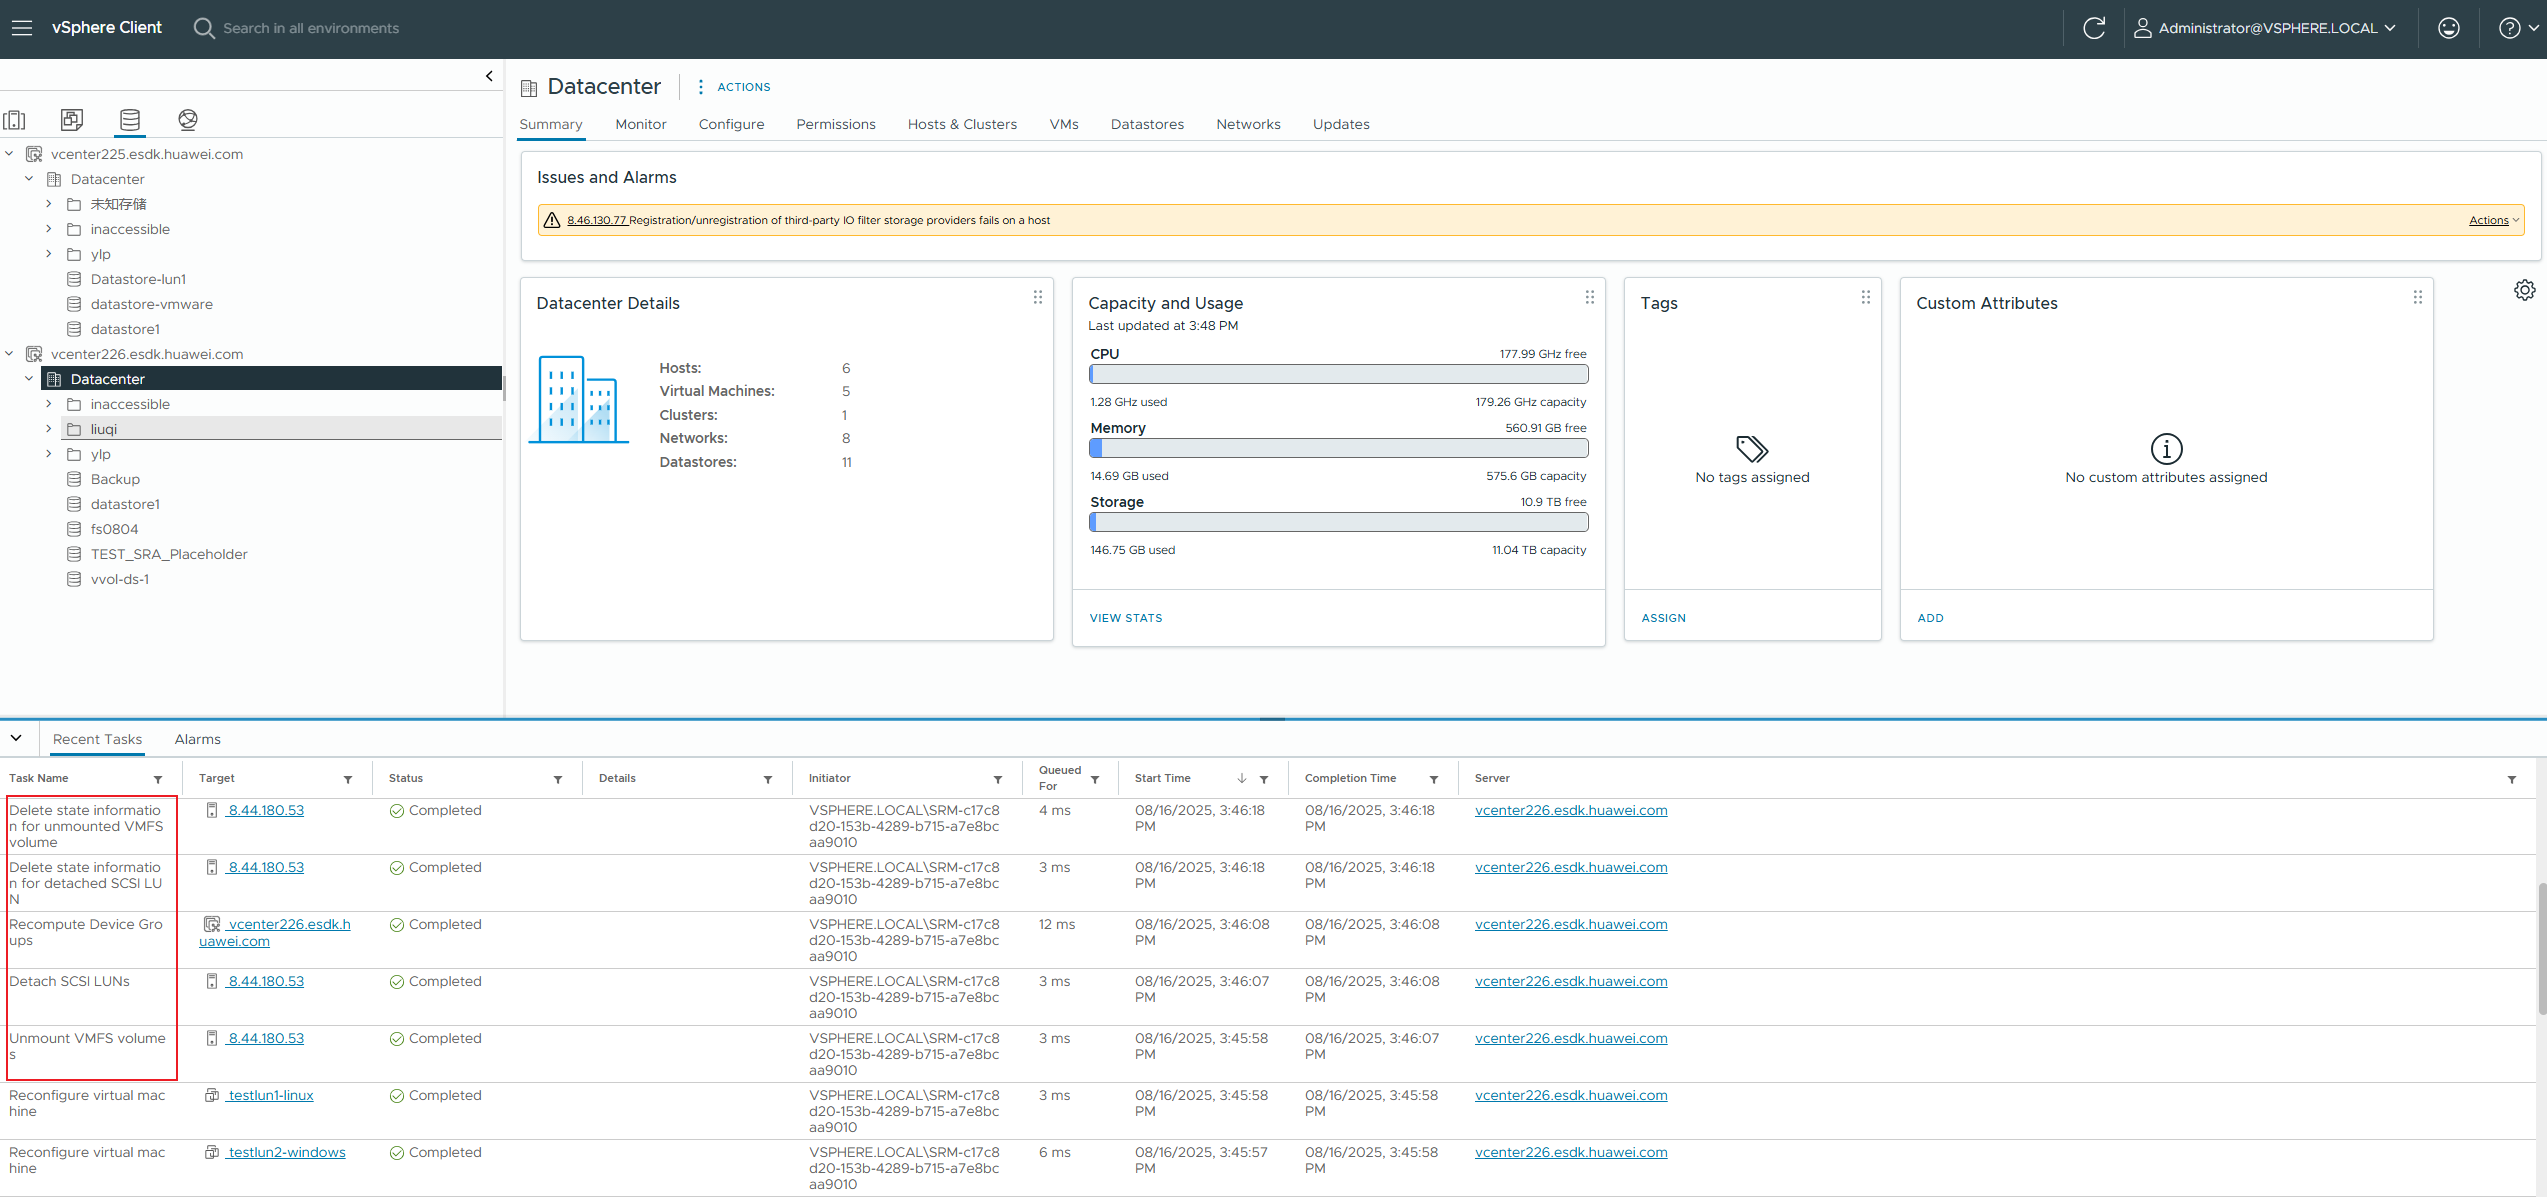Collapse vcenter226.esdk.huawei.com tree node
Image resolution: width=2547 pixels, height=1197 pixels.
coord(9,354)
